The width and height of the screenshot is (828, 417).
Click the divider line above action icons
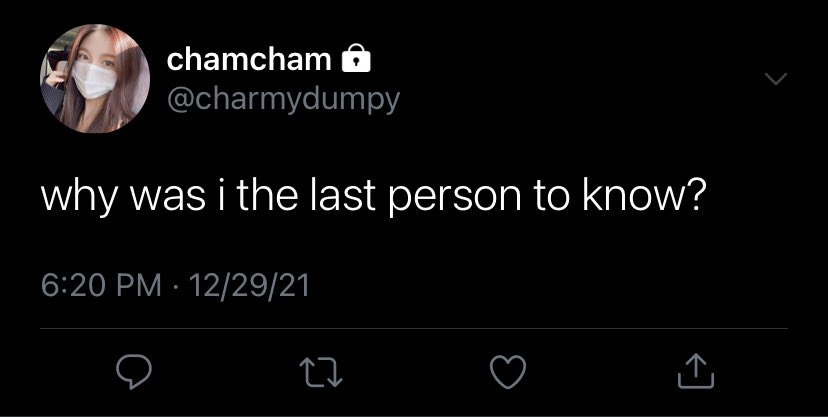click(x=414, y=328)
